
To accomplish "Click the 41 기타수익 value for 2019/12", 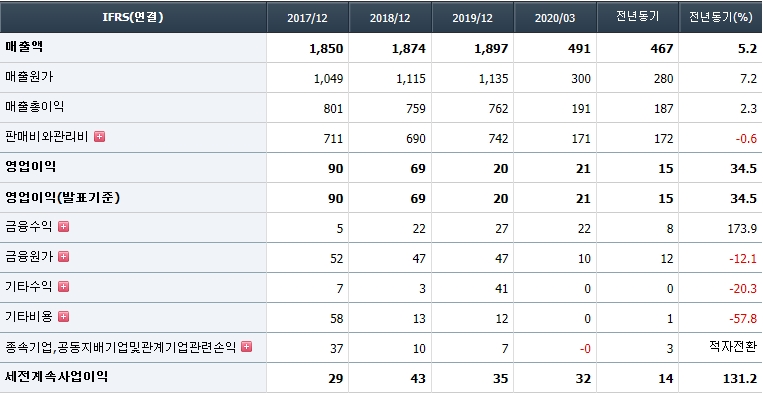I will pyautogui.click(x=501, y=288).
